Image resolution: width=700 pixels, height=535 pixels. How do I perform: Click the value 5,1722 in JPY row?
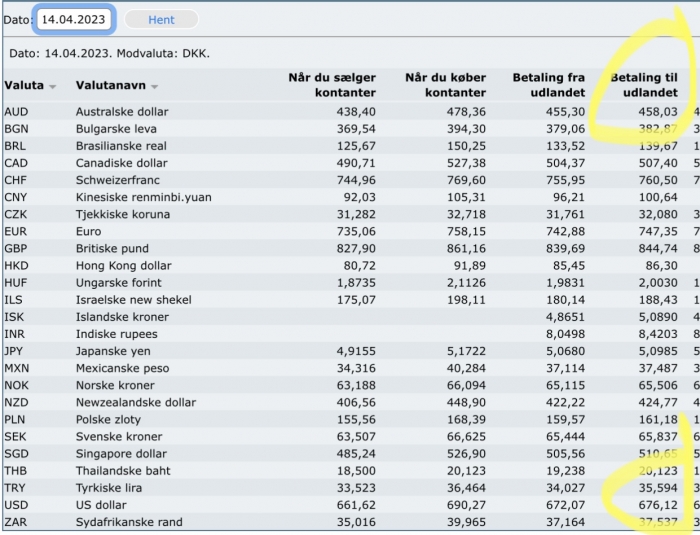click(466, 351)
